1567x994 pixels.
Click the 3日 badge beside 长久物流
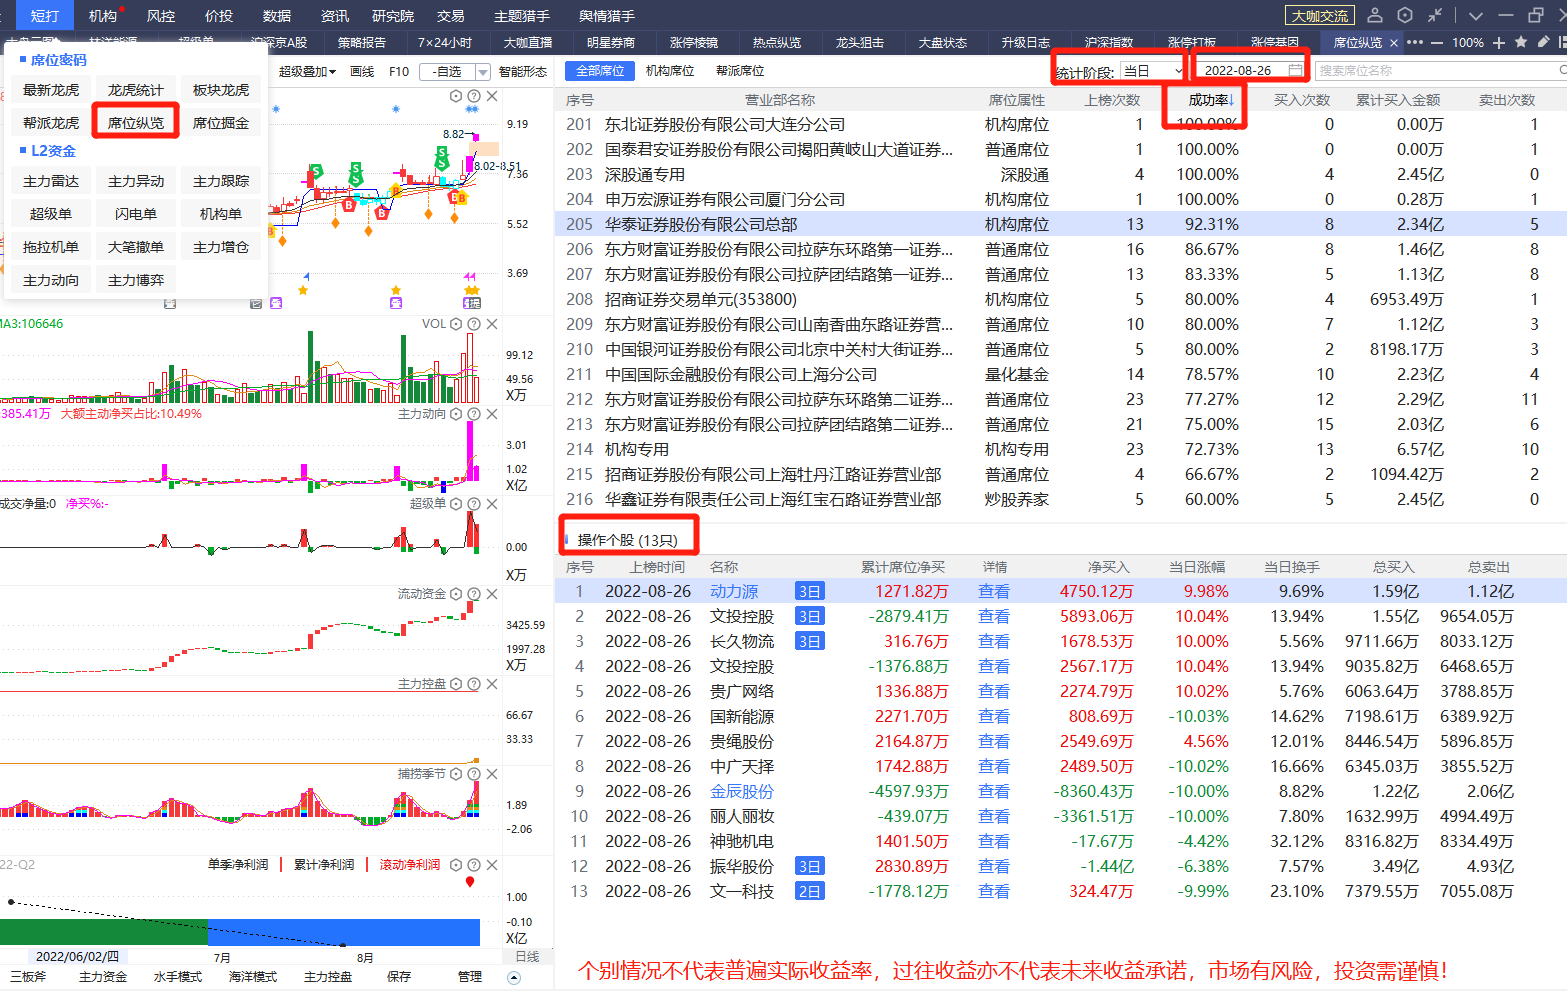tap(809, 641)
